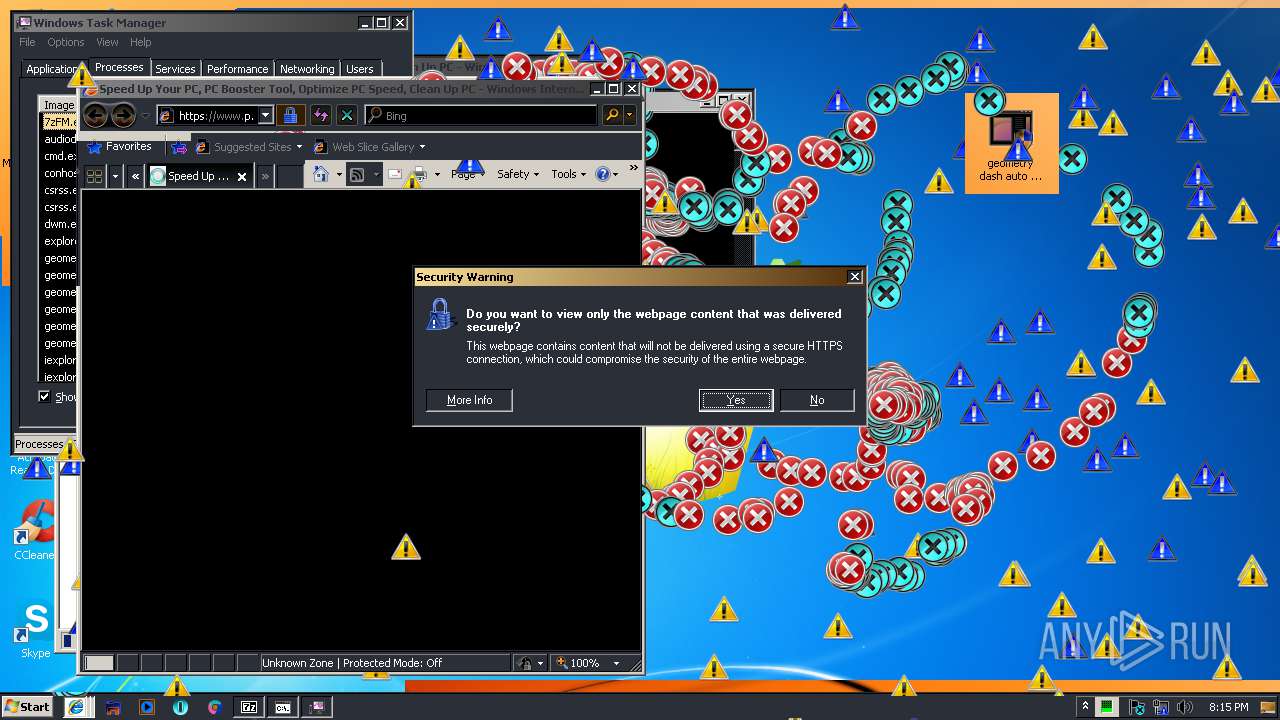This screenshot has height=720, width=1280.
Task: Switch to Task Manager Networking tab
Action: [x=307, y=69]
